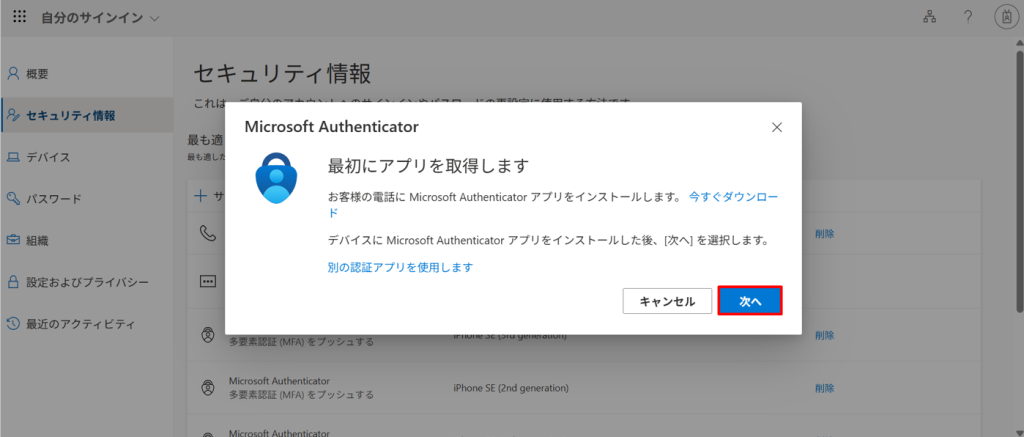Click 削除 for the phone method row

tap(824, 234)
